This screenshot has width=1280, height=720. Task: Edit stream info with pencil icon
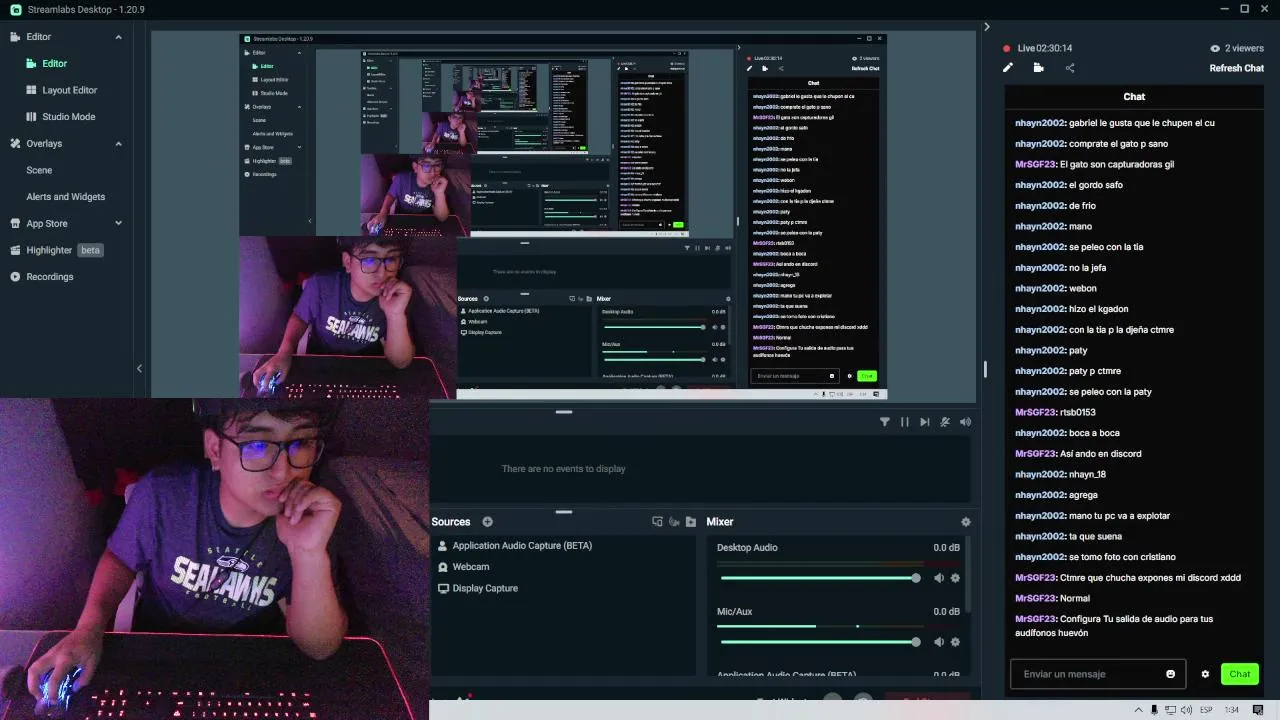(1008, 68)
